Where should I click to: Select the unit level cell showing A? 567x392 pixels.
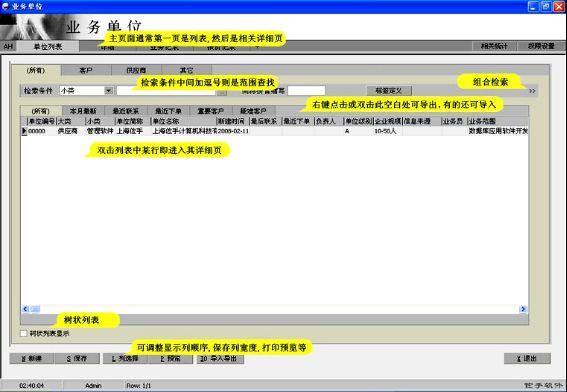(x=358, y=131)
